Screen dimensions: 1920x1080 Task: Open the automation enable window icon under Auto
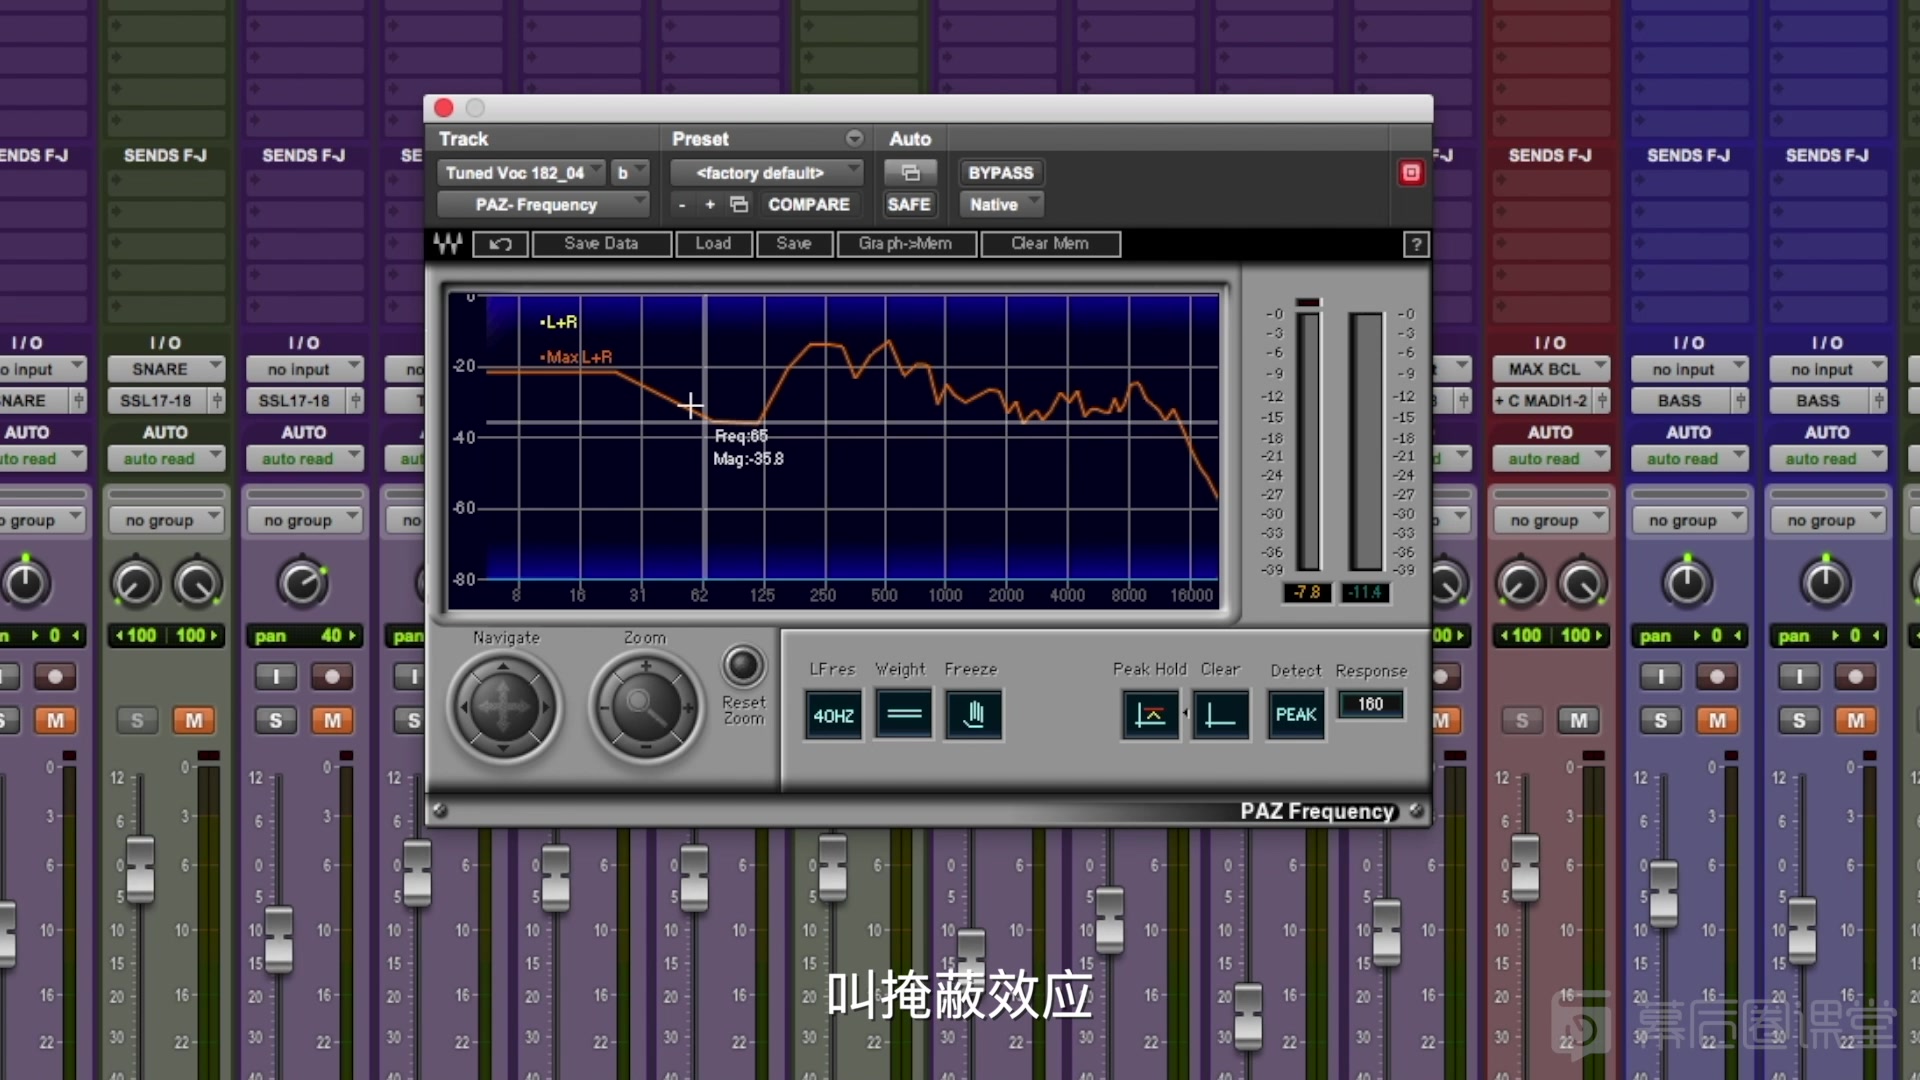(910, 173)
